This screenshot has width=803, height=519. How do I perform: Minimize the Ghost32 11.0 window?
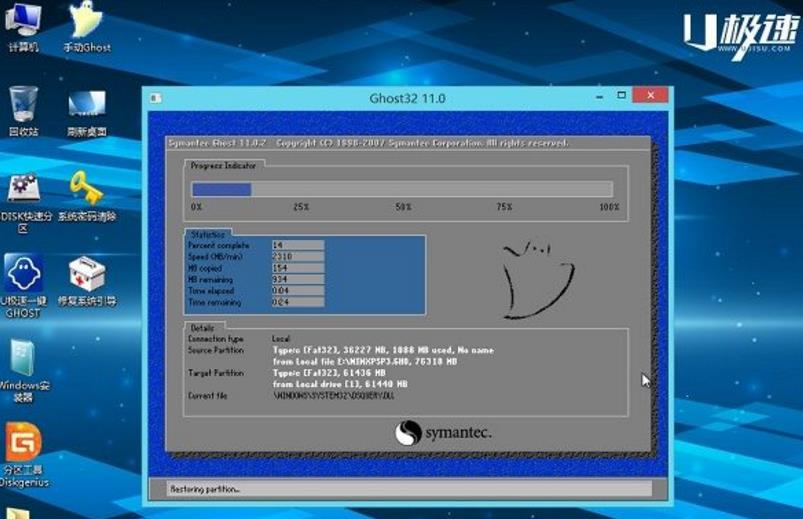pyautogui.click(x=600, y=96)
